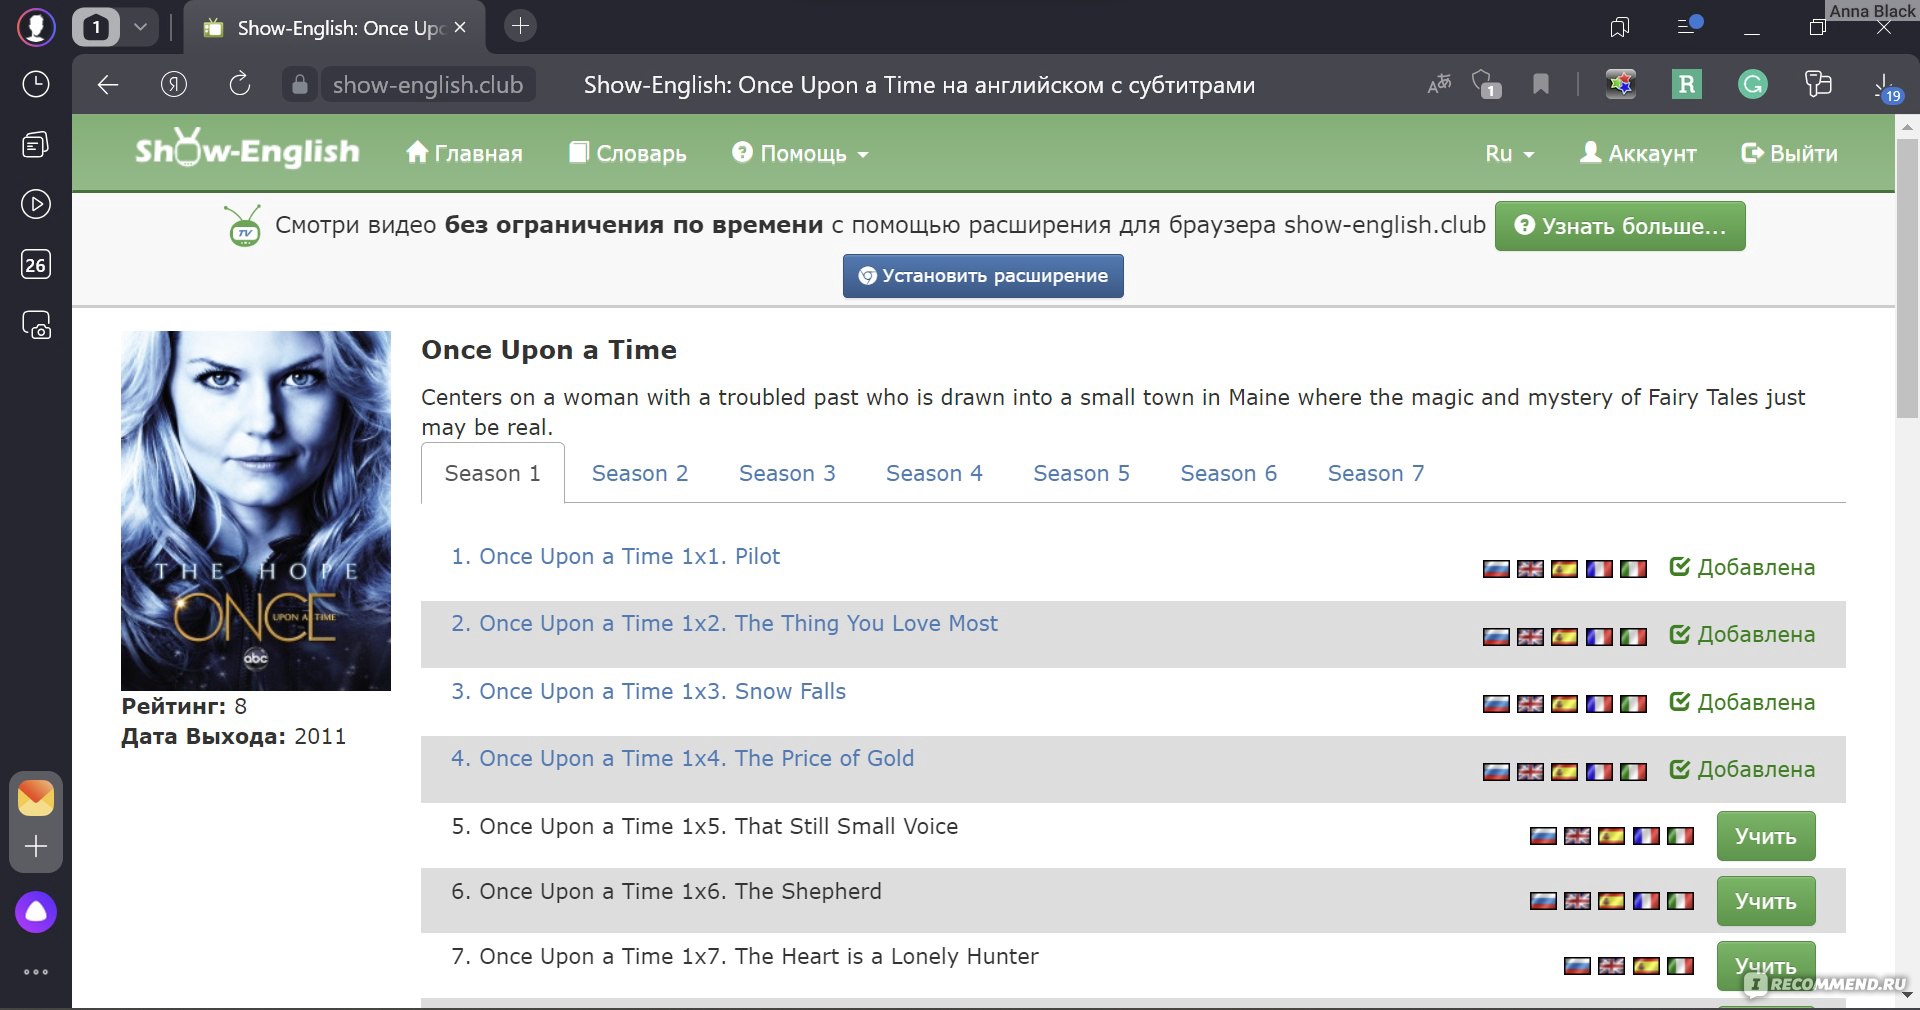This screenshot has width=1920, height=1010.
Task: Go to Главная home page
Action: pyautogui.click(x=464, y=153)
